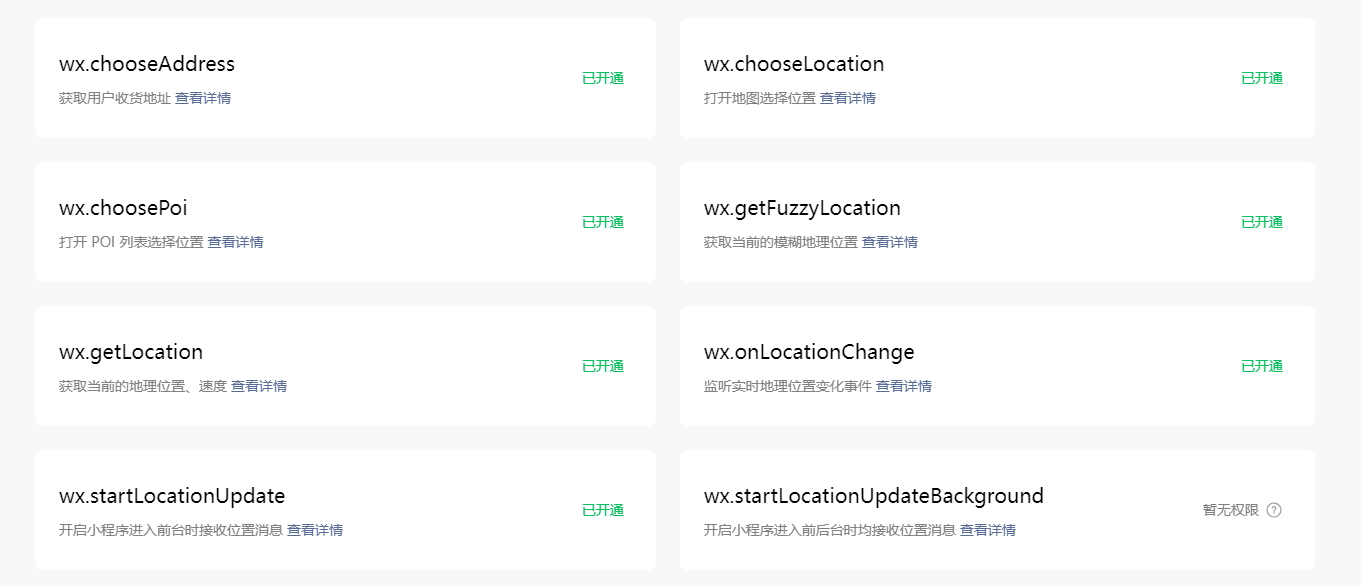This screenshot has width=1361, height=586.
Task: Click 已开通 status on wx.onLocationChange card
Action: (x=1262, y=366)
